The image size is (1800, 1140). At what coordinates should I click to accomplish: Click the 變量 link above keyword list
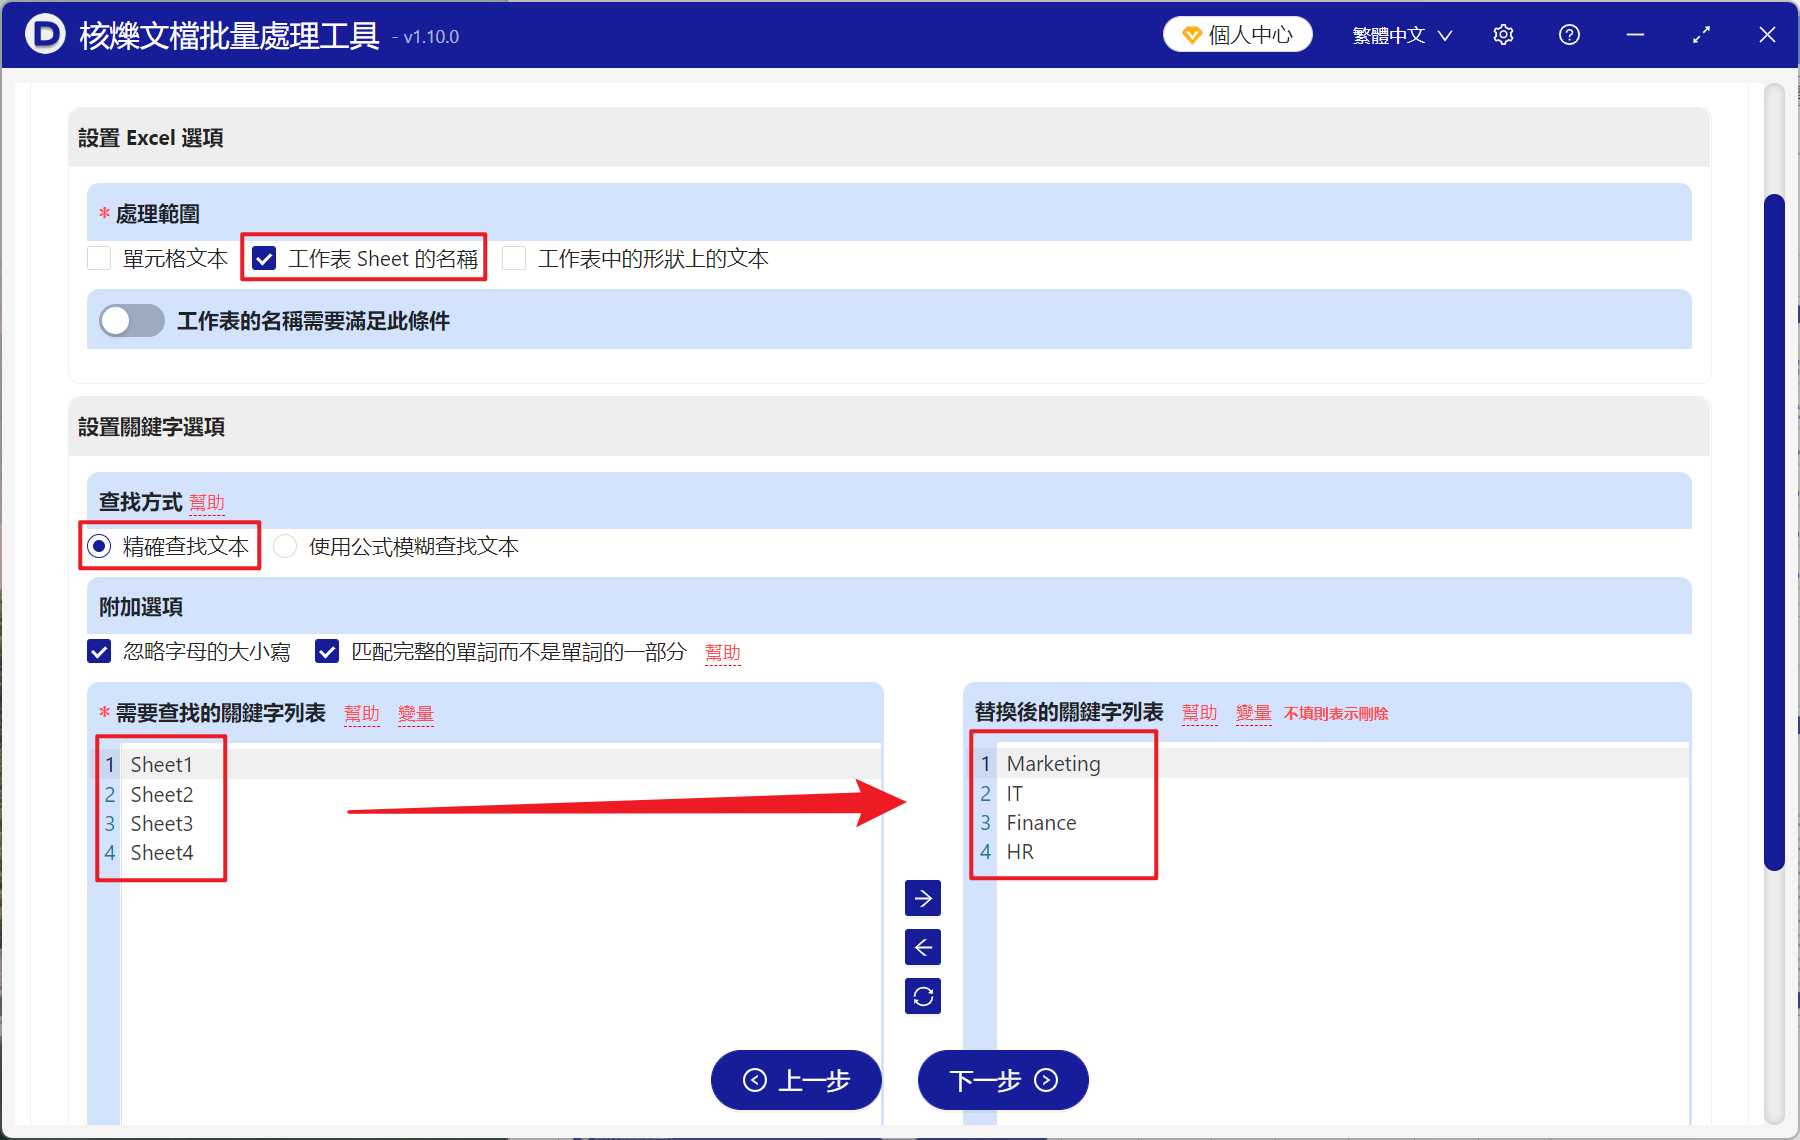coord(416,713)
